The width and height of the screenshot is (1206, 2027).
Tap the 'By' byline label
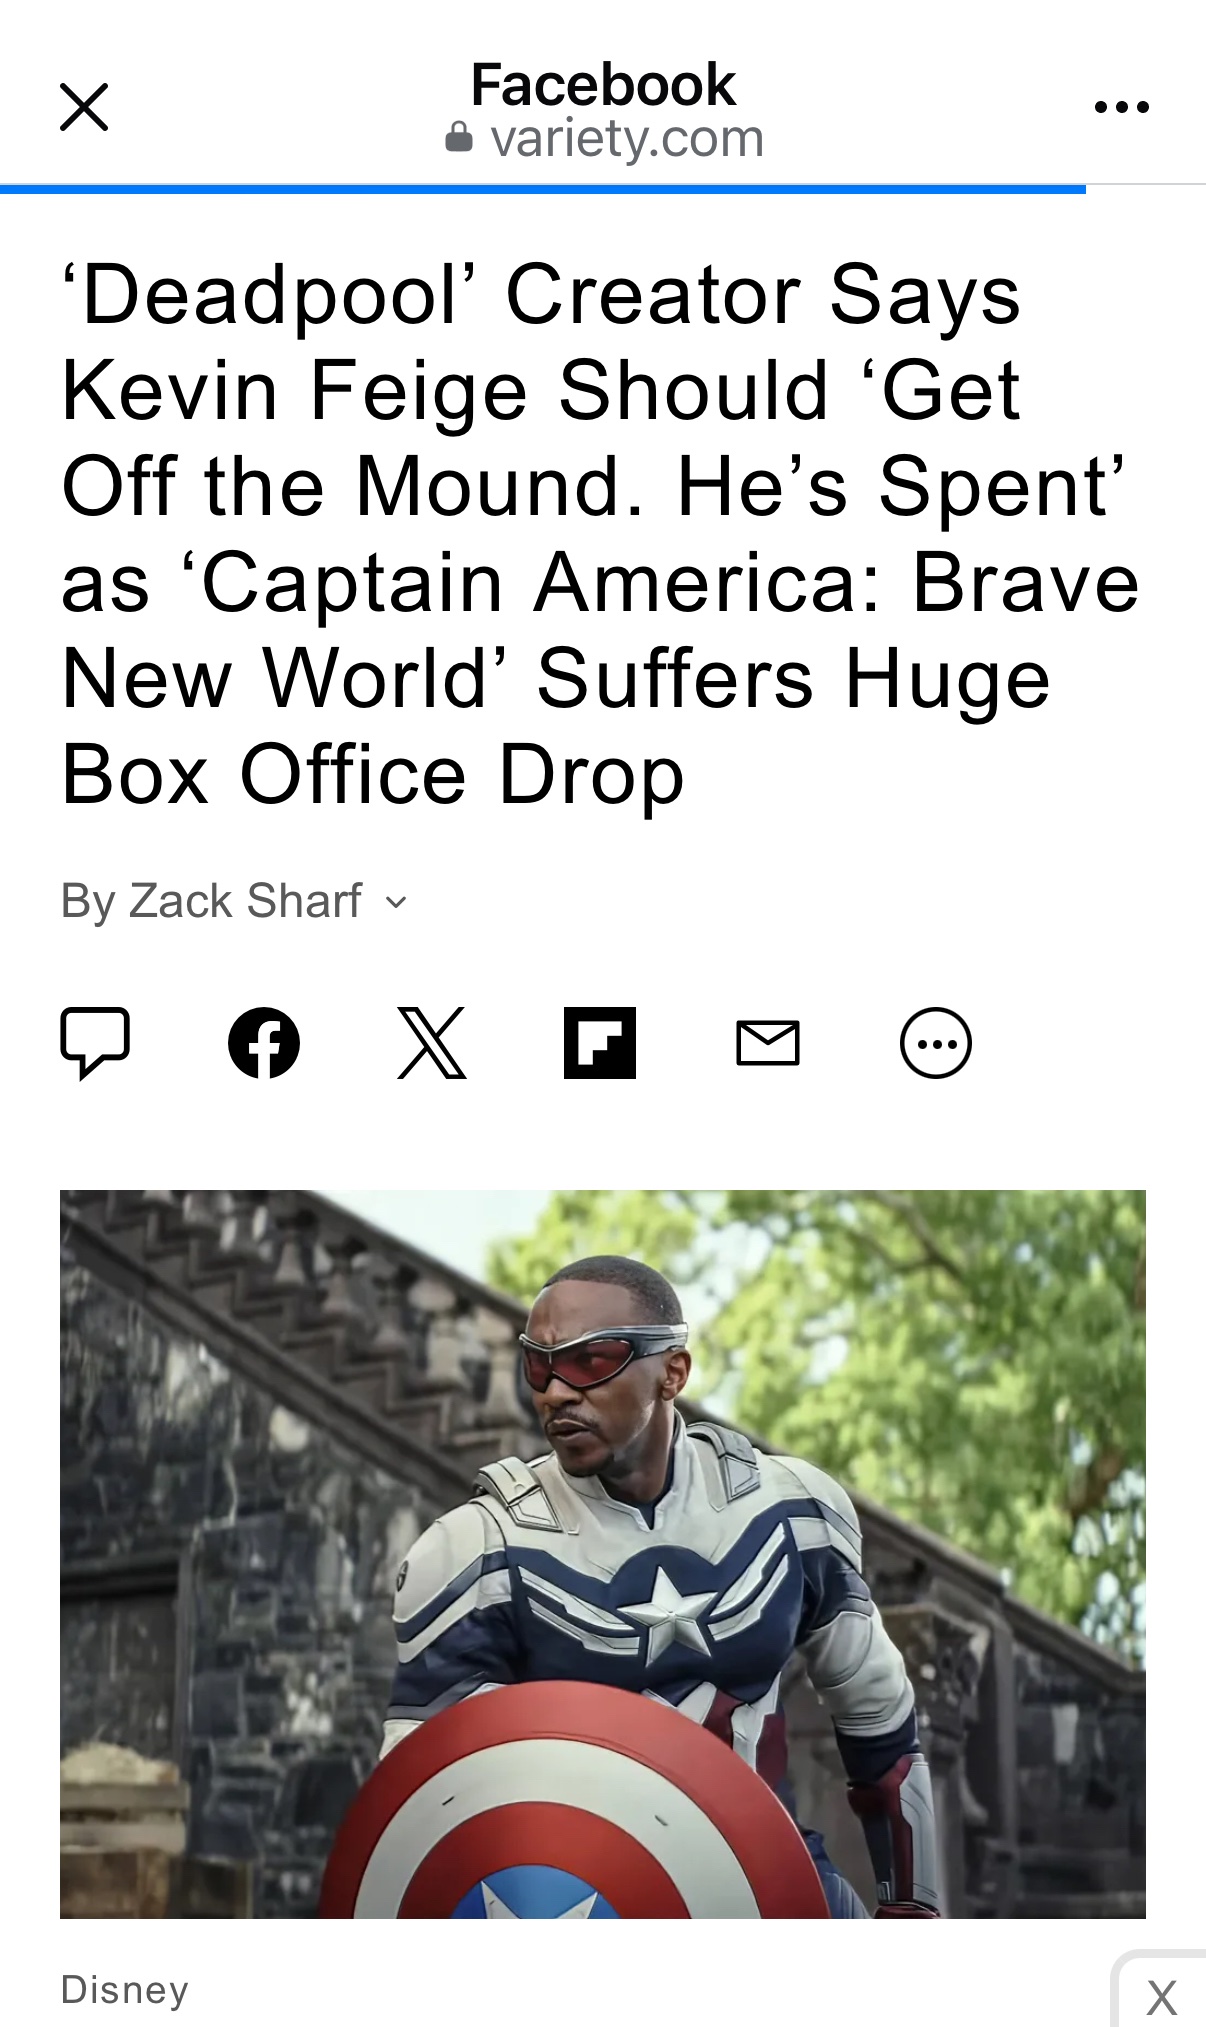click(x=89, y=901)
